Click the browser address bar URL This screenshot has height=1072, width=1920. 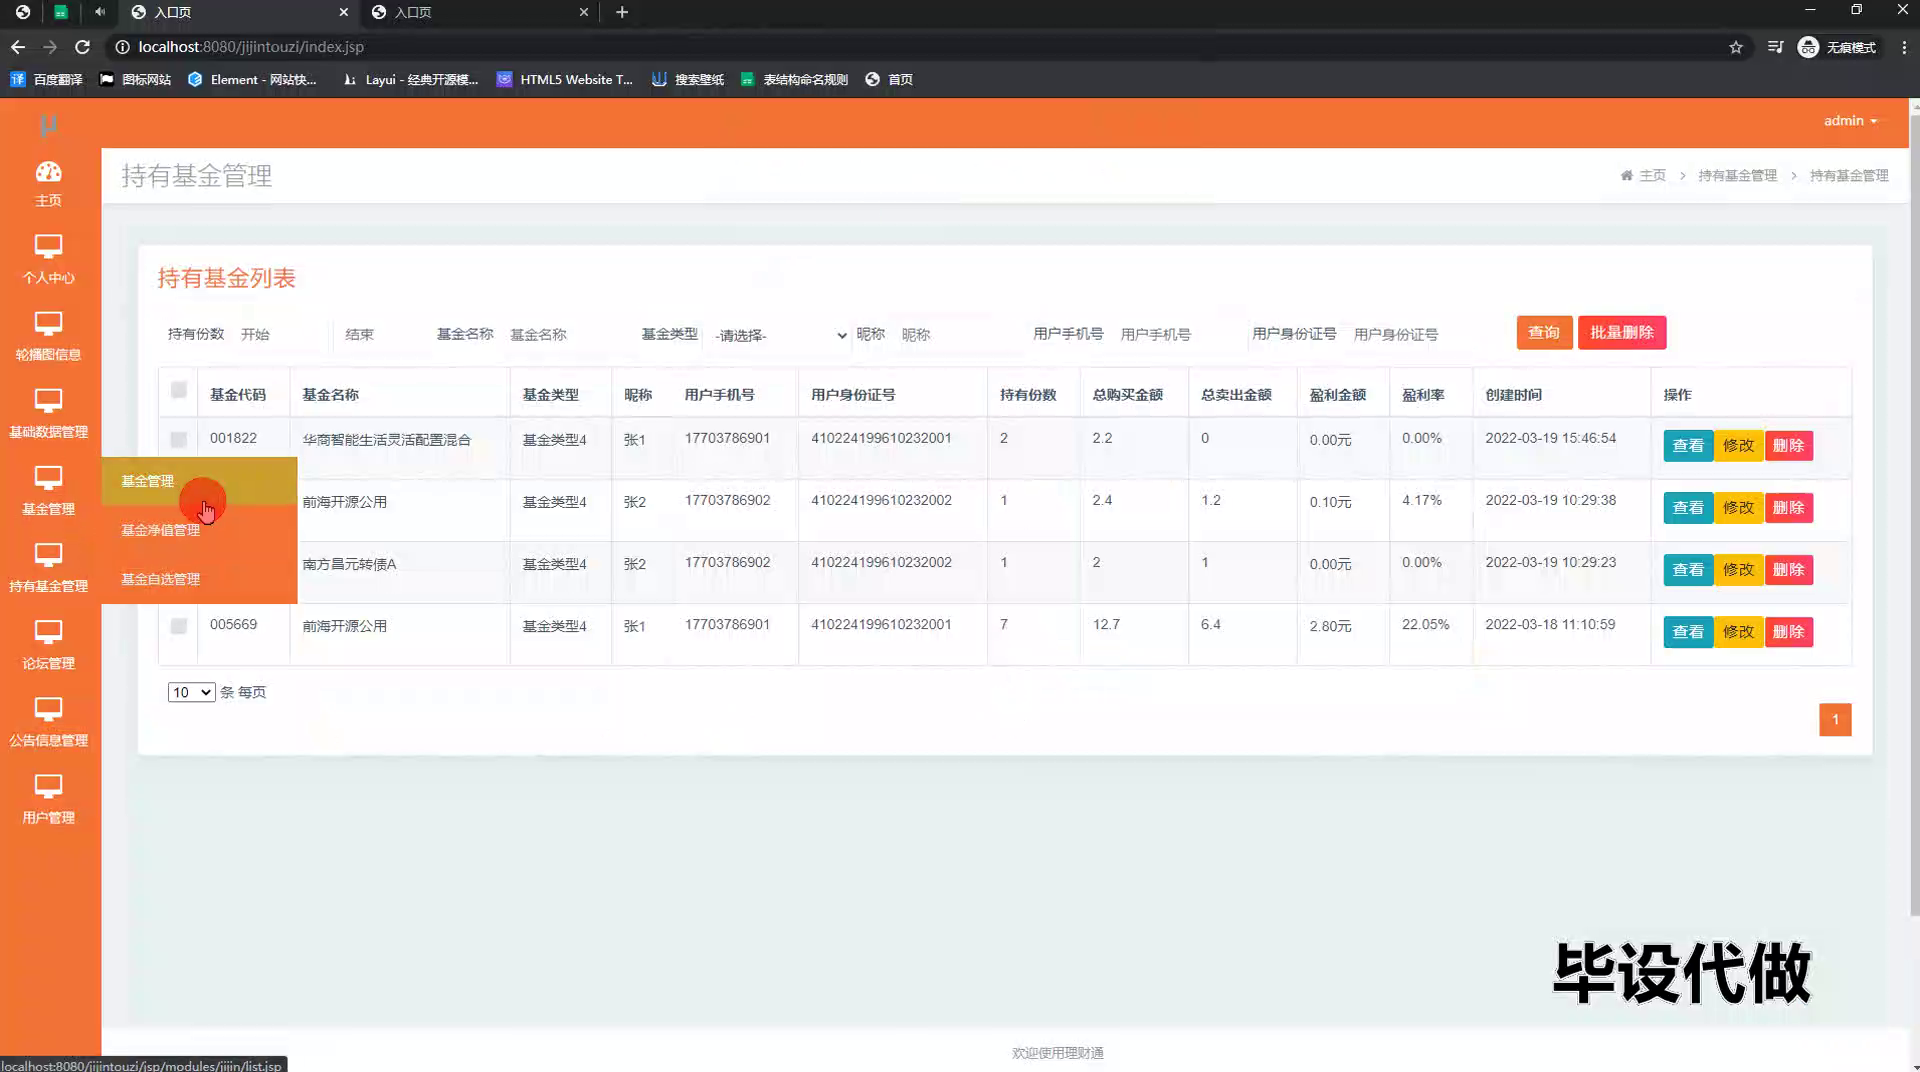point(251,47)
